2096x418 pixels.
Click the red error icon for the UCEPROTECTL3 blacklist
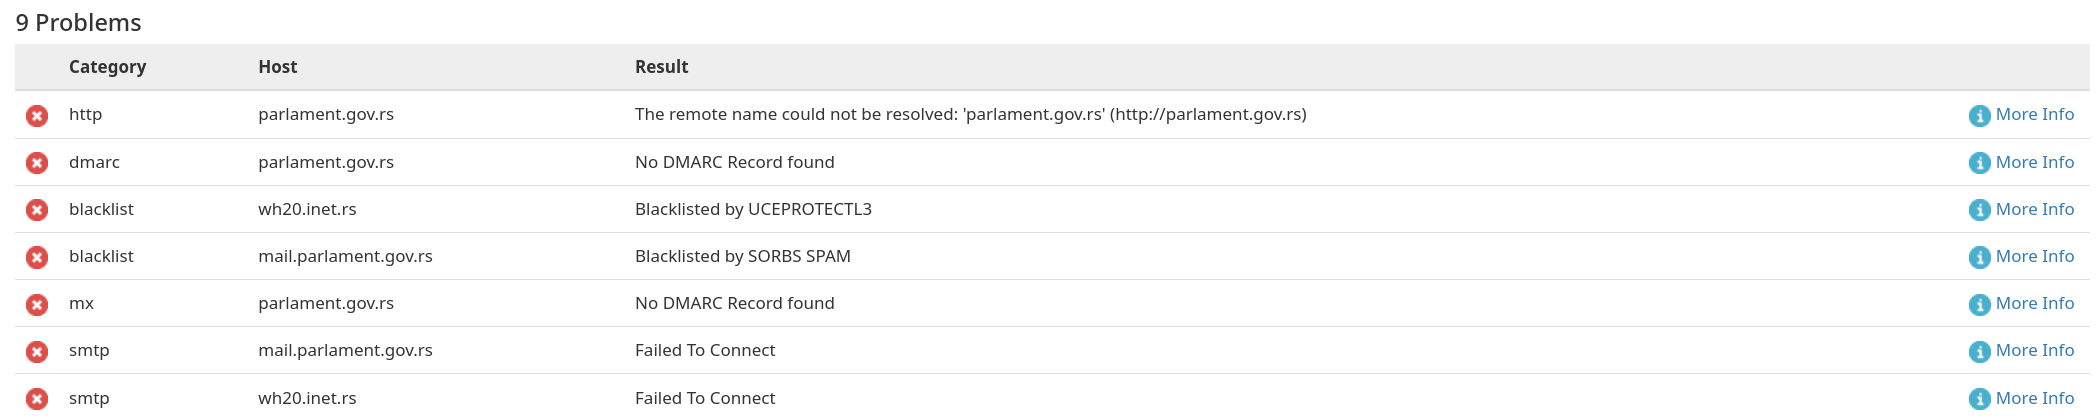(37, 210)
